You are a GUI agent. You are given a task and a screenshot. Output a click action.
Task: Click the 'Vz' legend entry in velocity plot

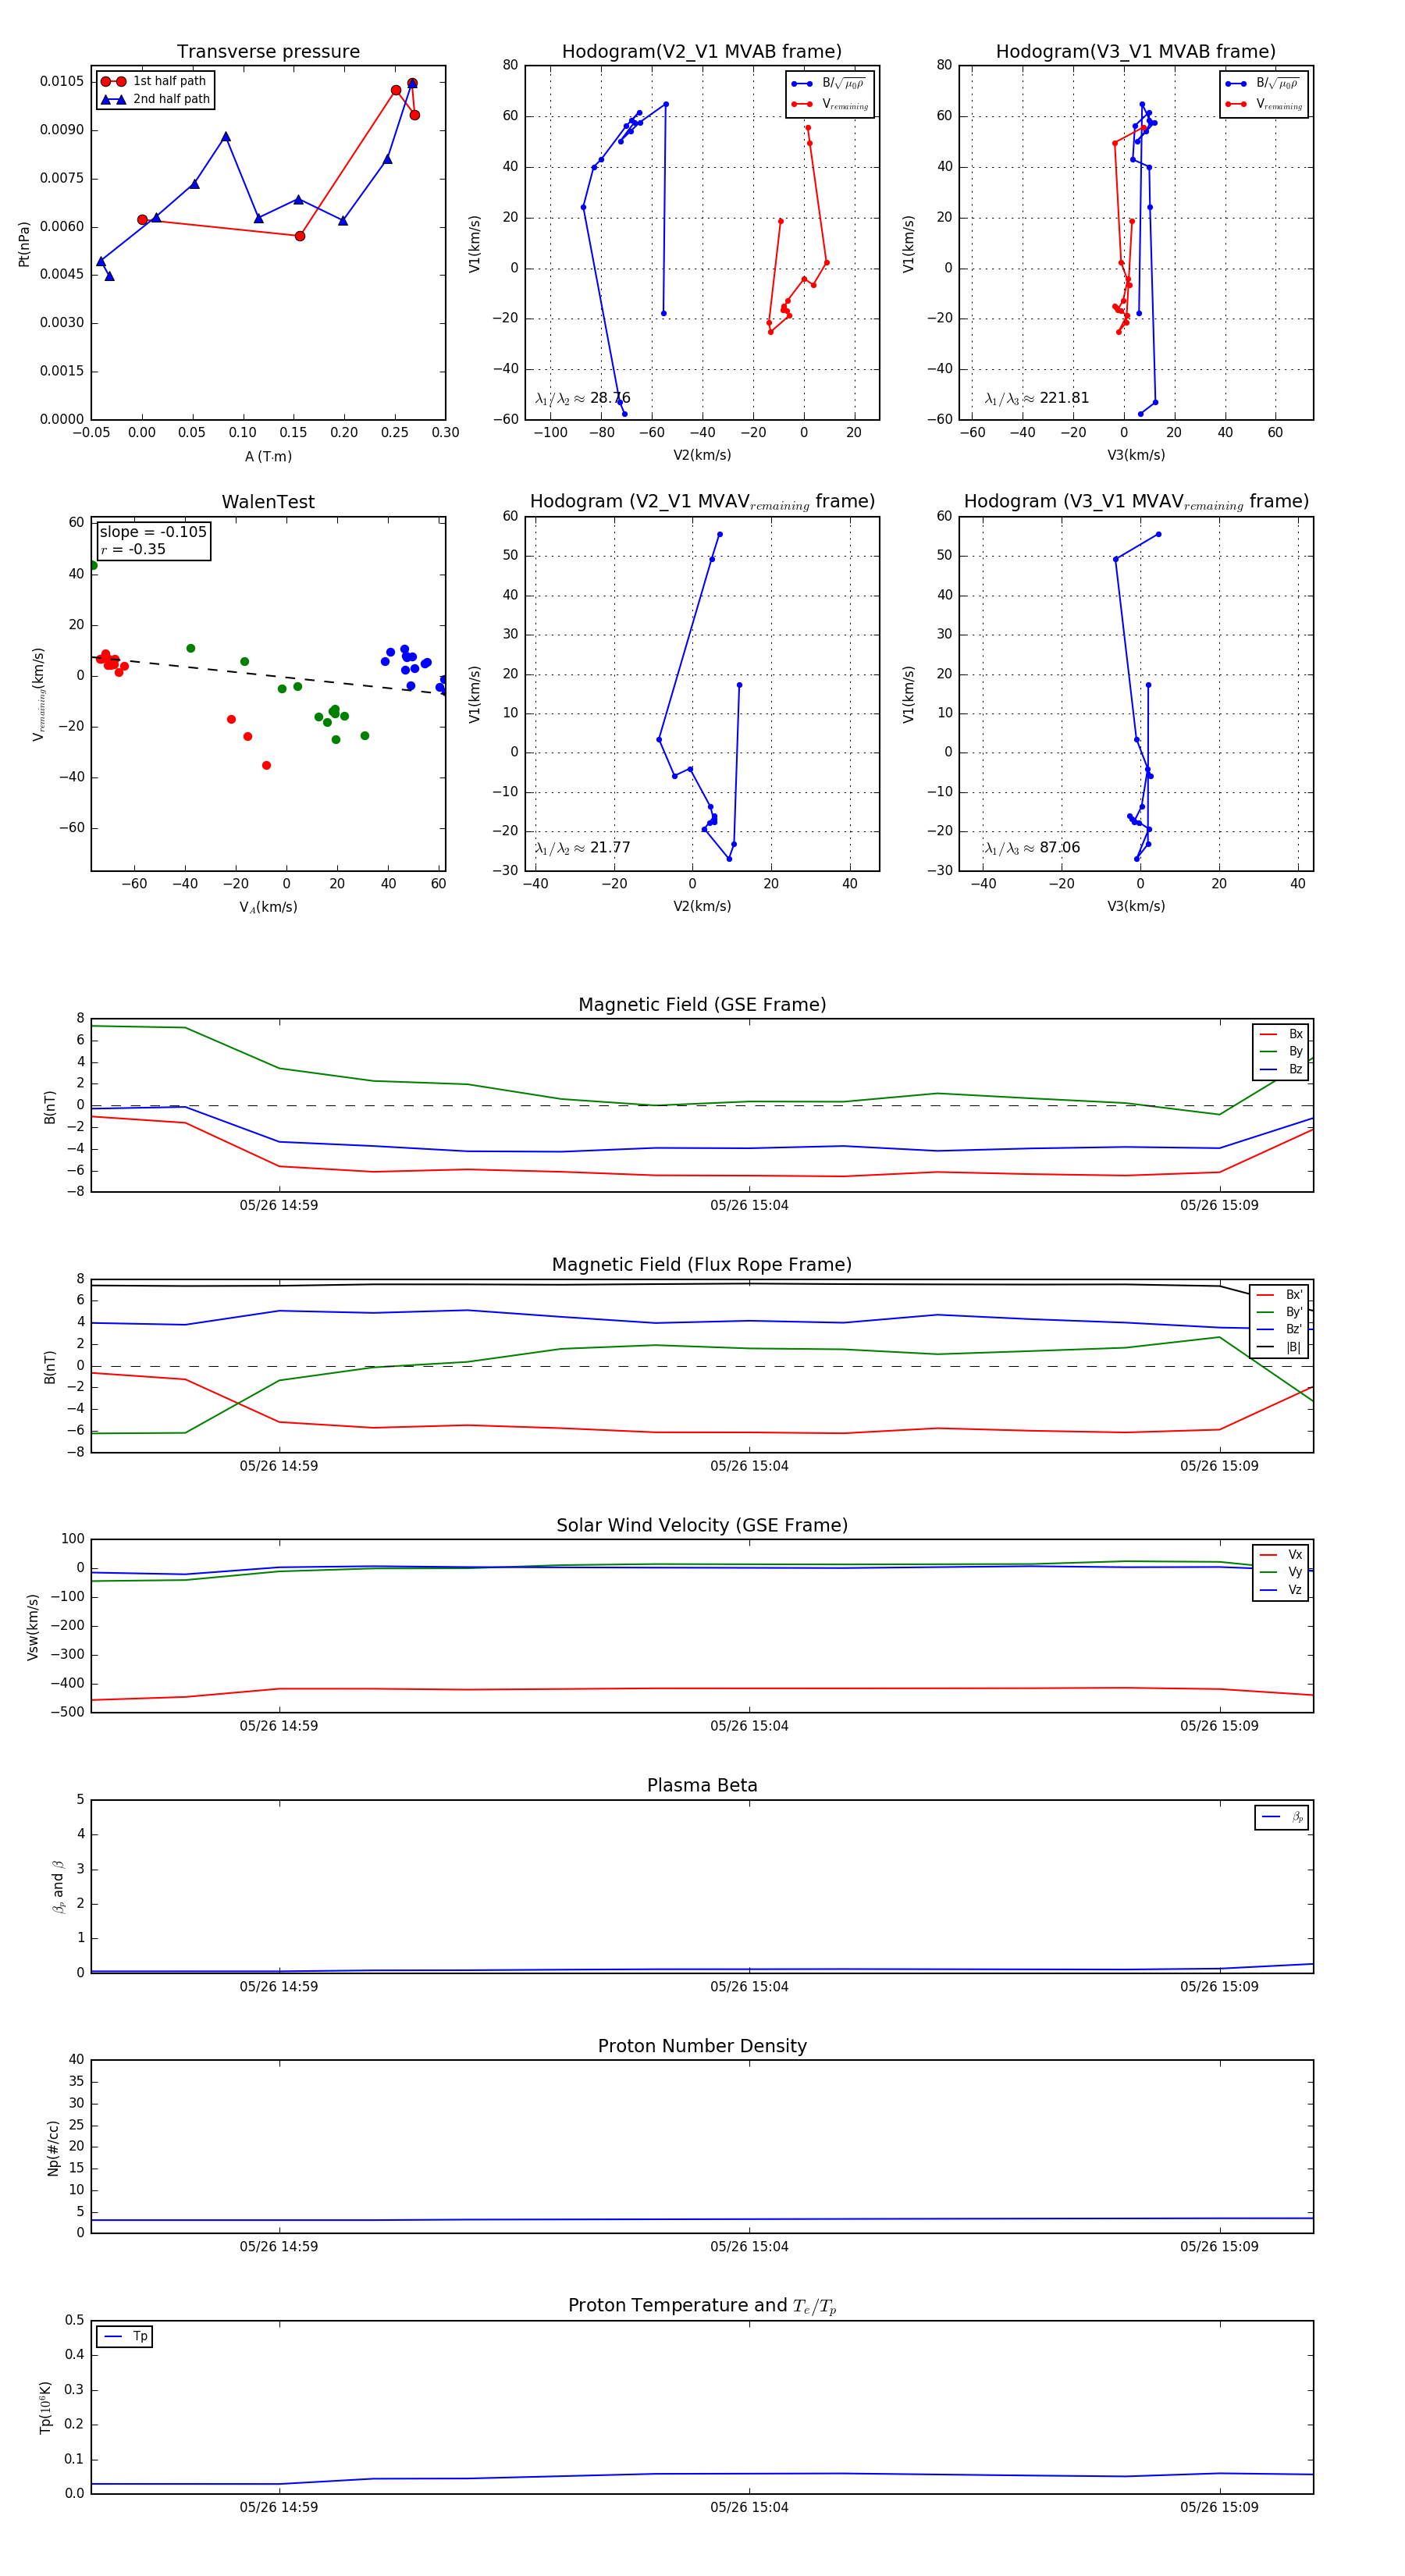click(1281, 1590)
